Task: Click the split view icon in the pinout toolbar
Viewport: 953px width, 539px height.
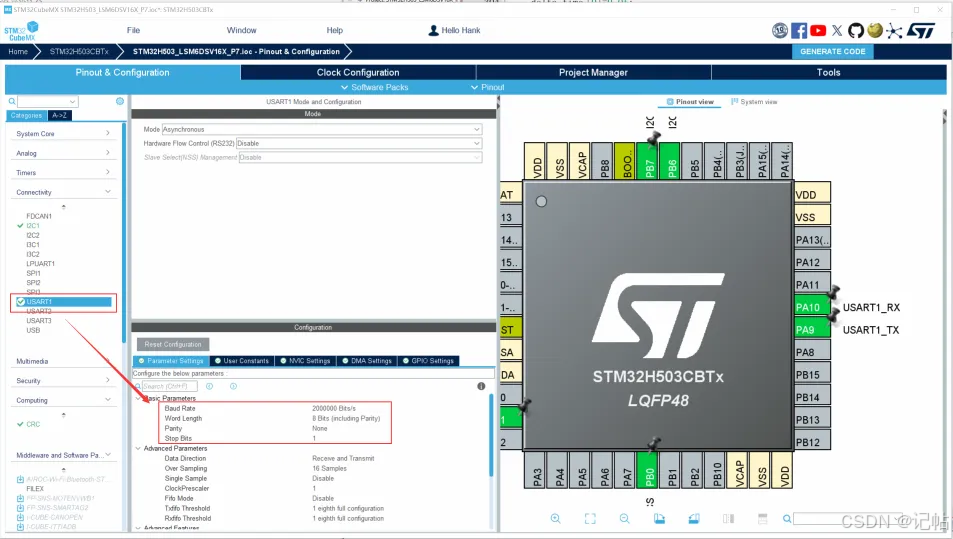Action: [729, 518]
